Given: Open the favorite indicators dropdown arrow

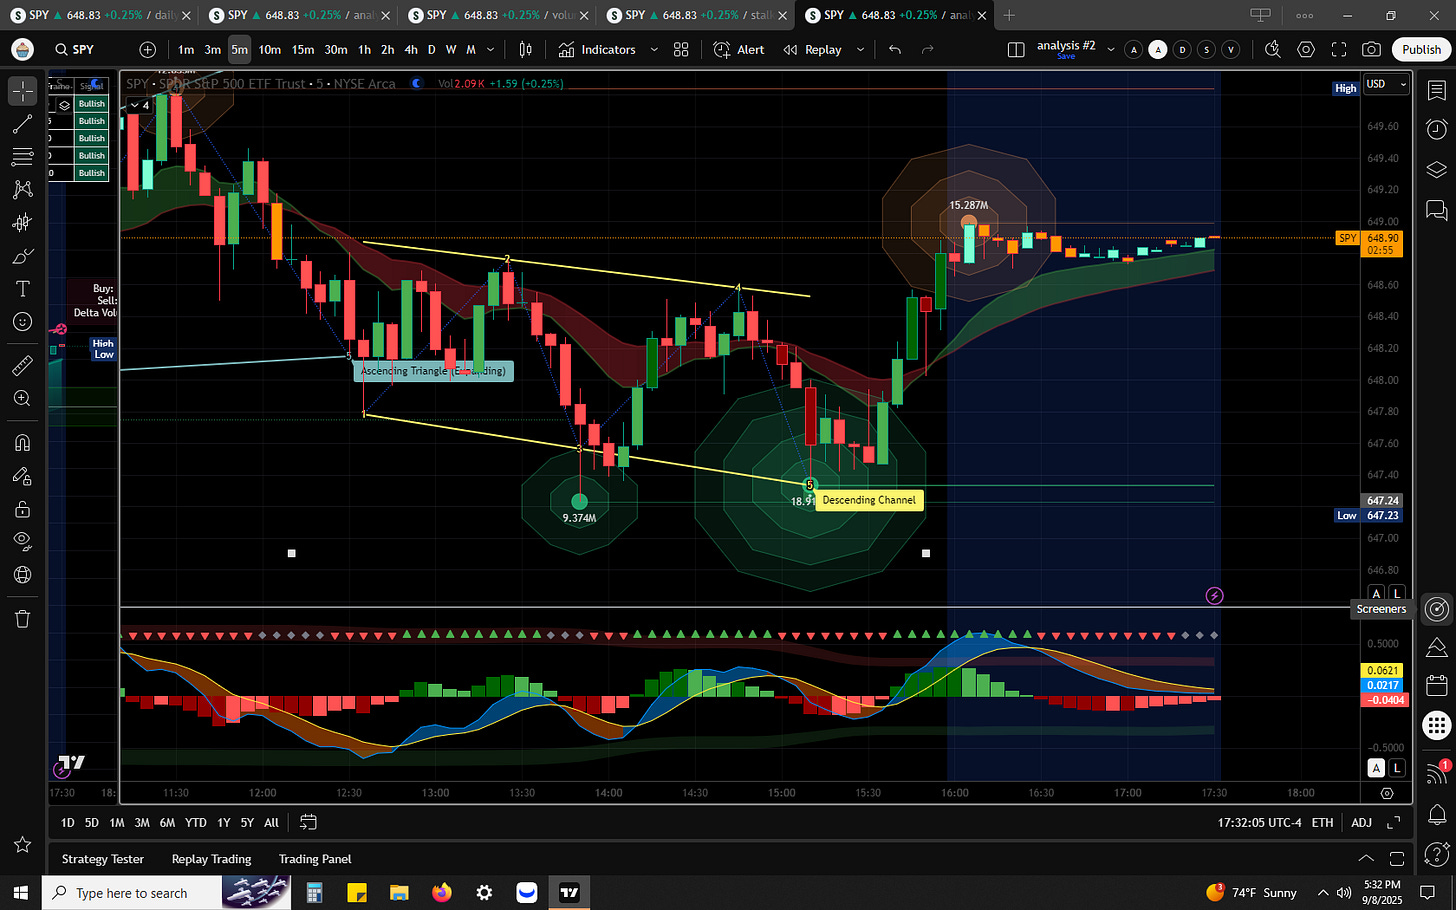Looking at the screenshot, I should pos(654,50).
